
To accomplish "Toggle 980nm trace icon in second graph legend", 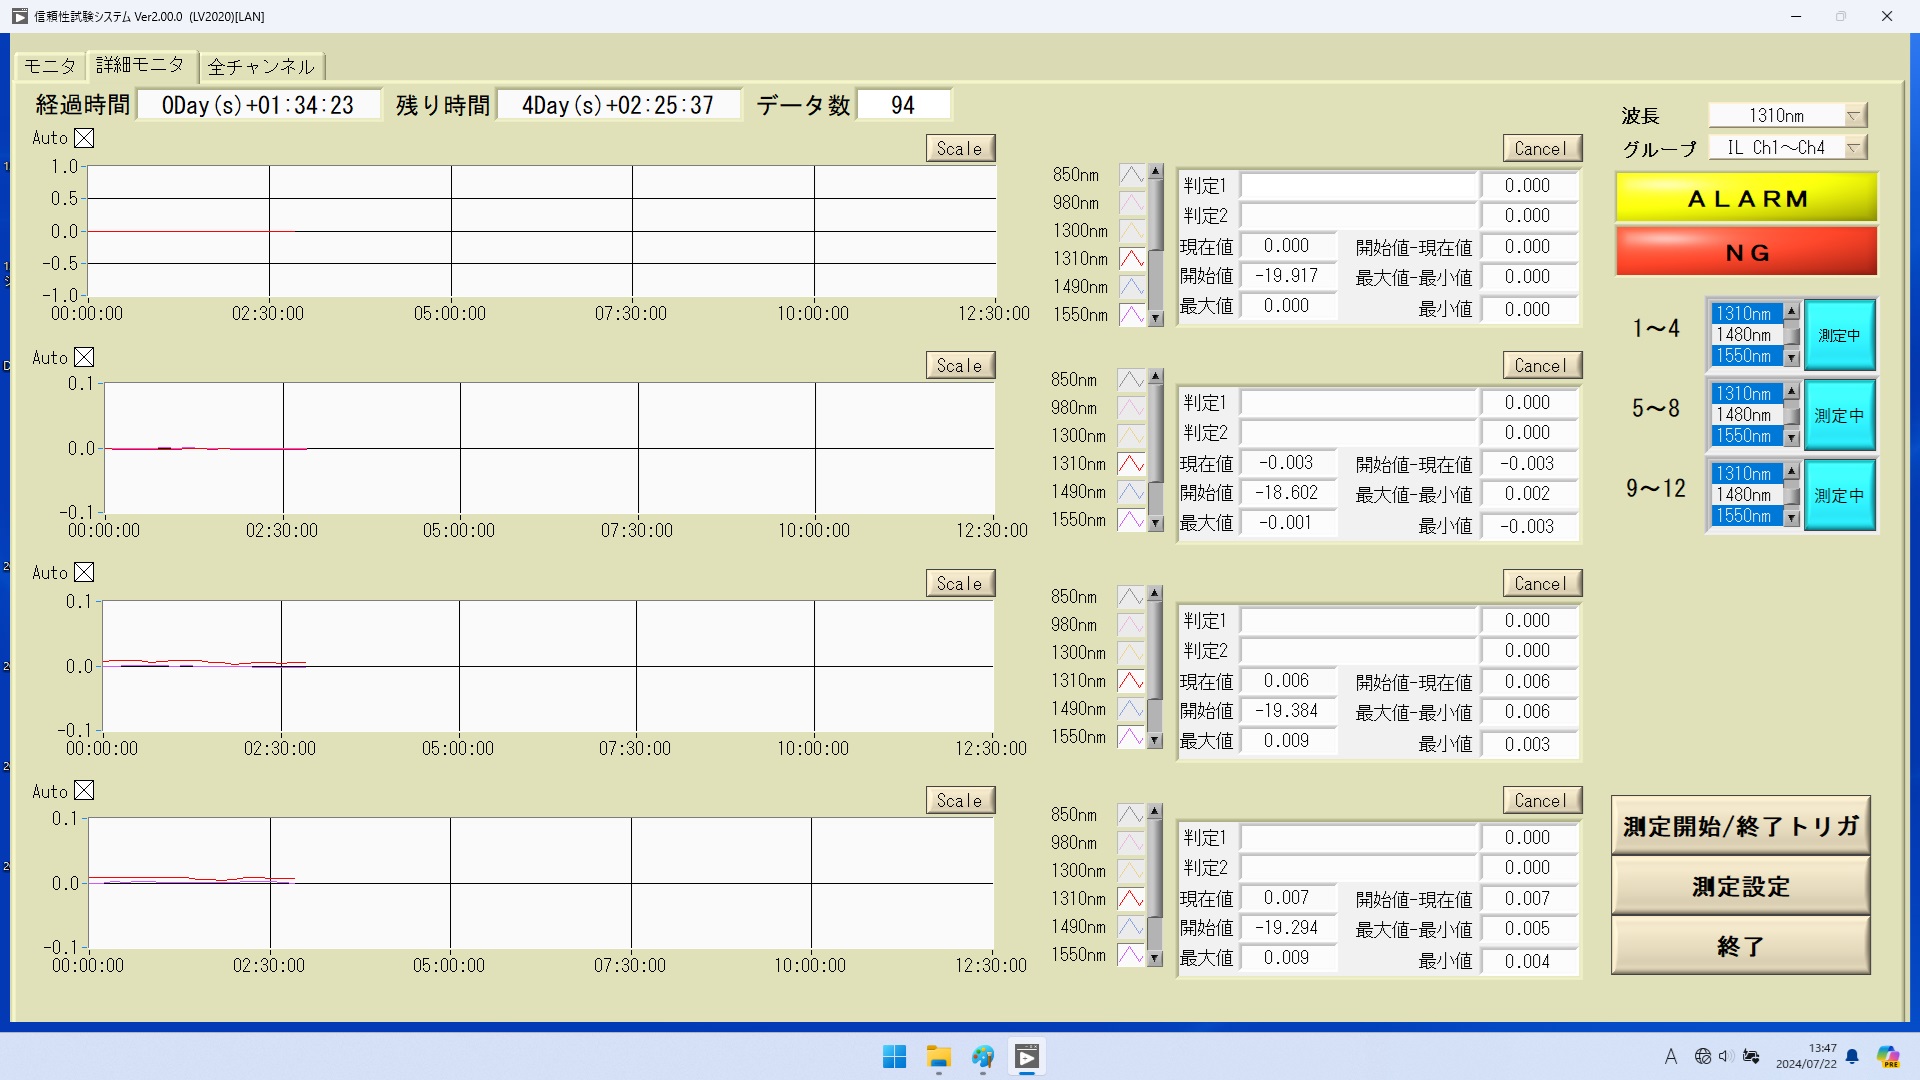I will pyautogui.click(x=1130, y=408).
